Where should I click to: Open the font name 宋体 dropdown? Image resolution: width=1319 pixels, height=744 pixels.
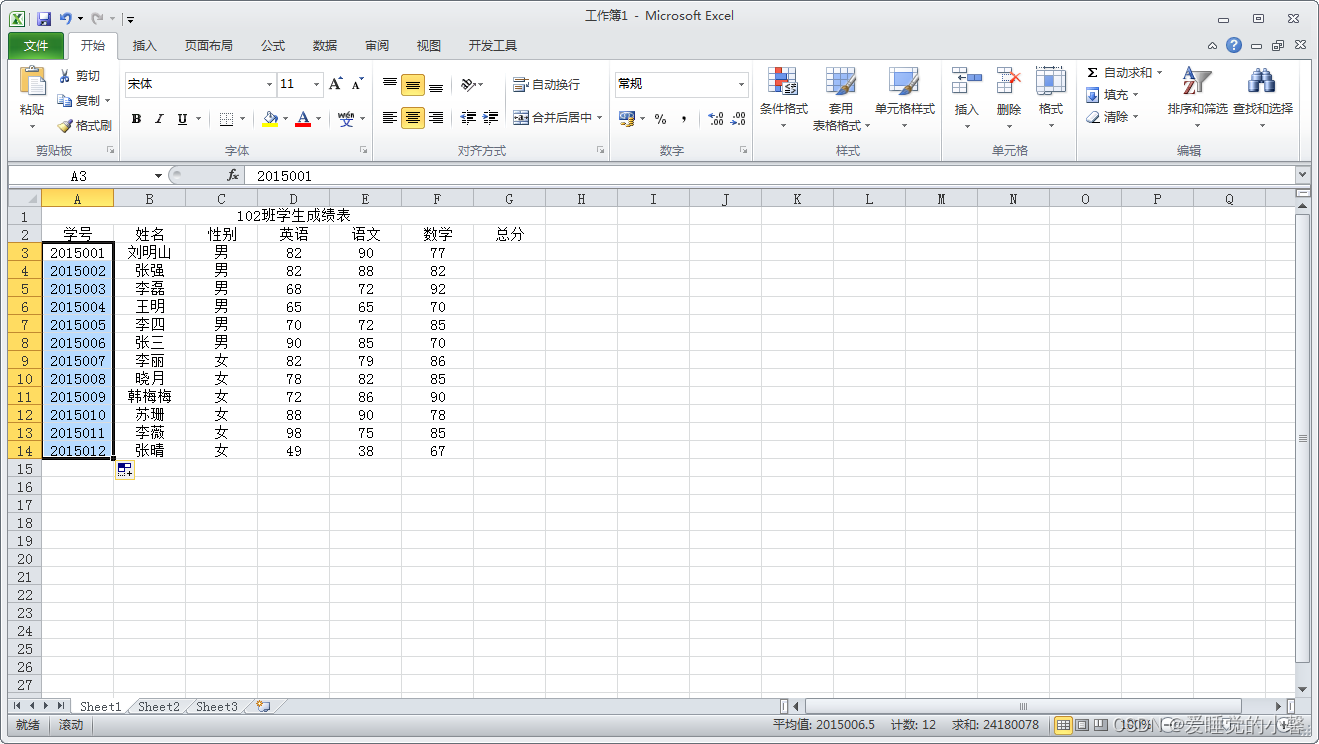coord(269,85)
